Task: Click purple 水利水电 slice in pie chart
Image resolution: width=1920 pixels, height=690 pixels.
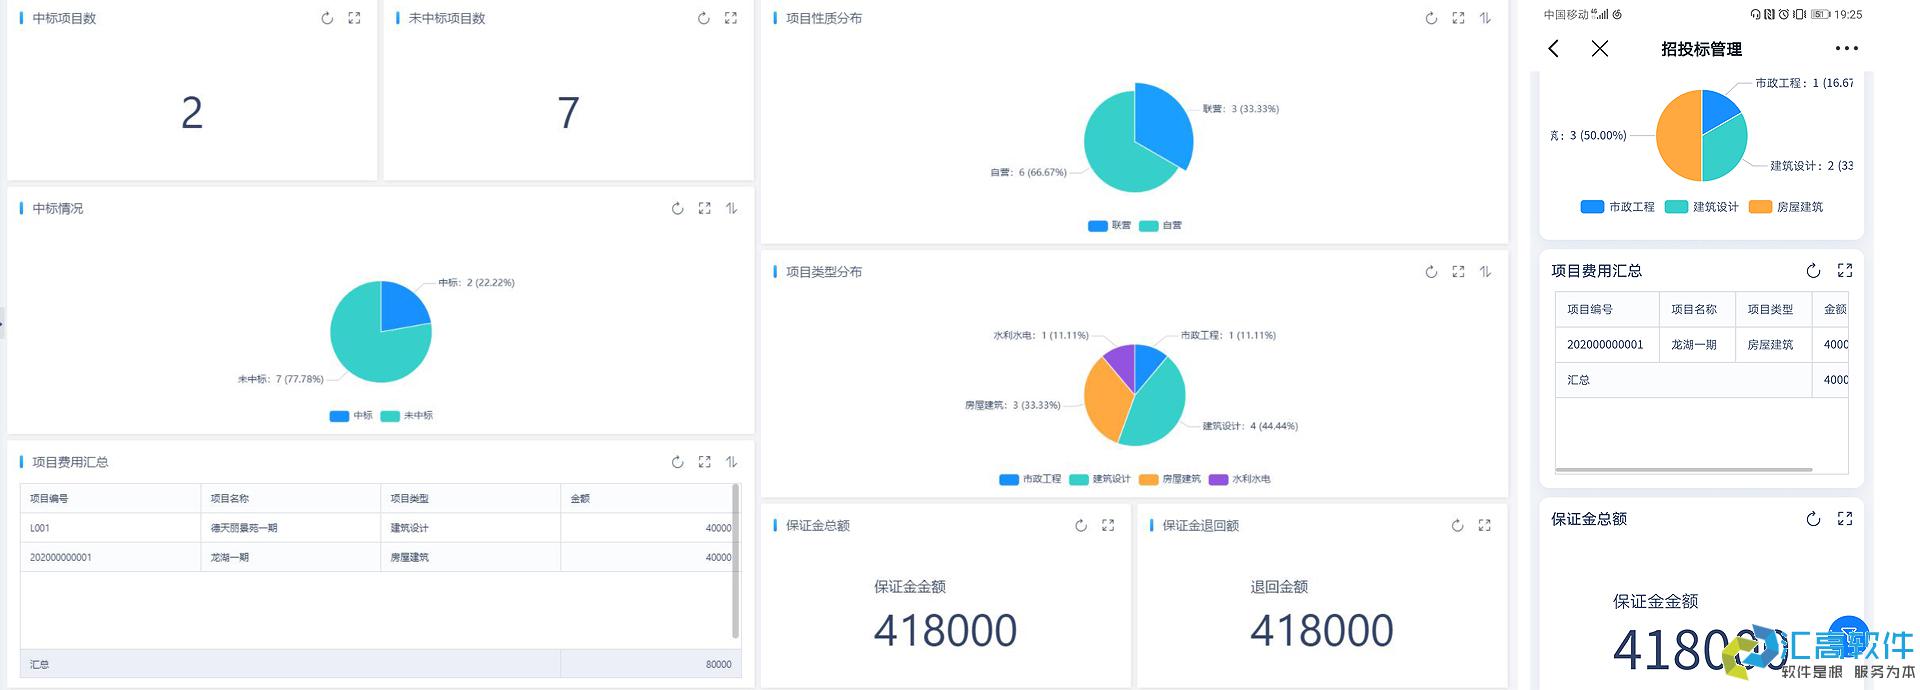Action: (x=1123, y=364)
